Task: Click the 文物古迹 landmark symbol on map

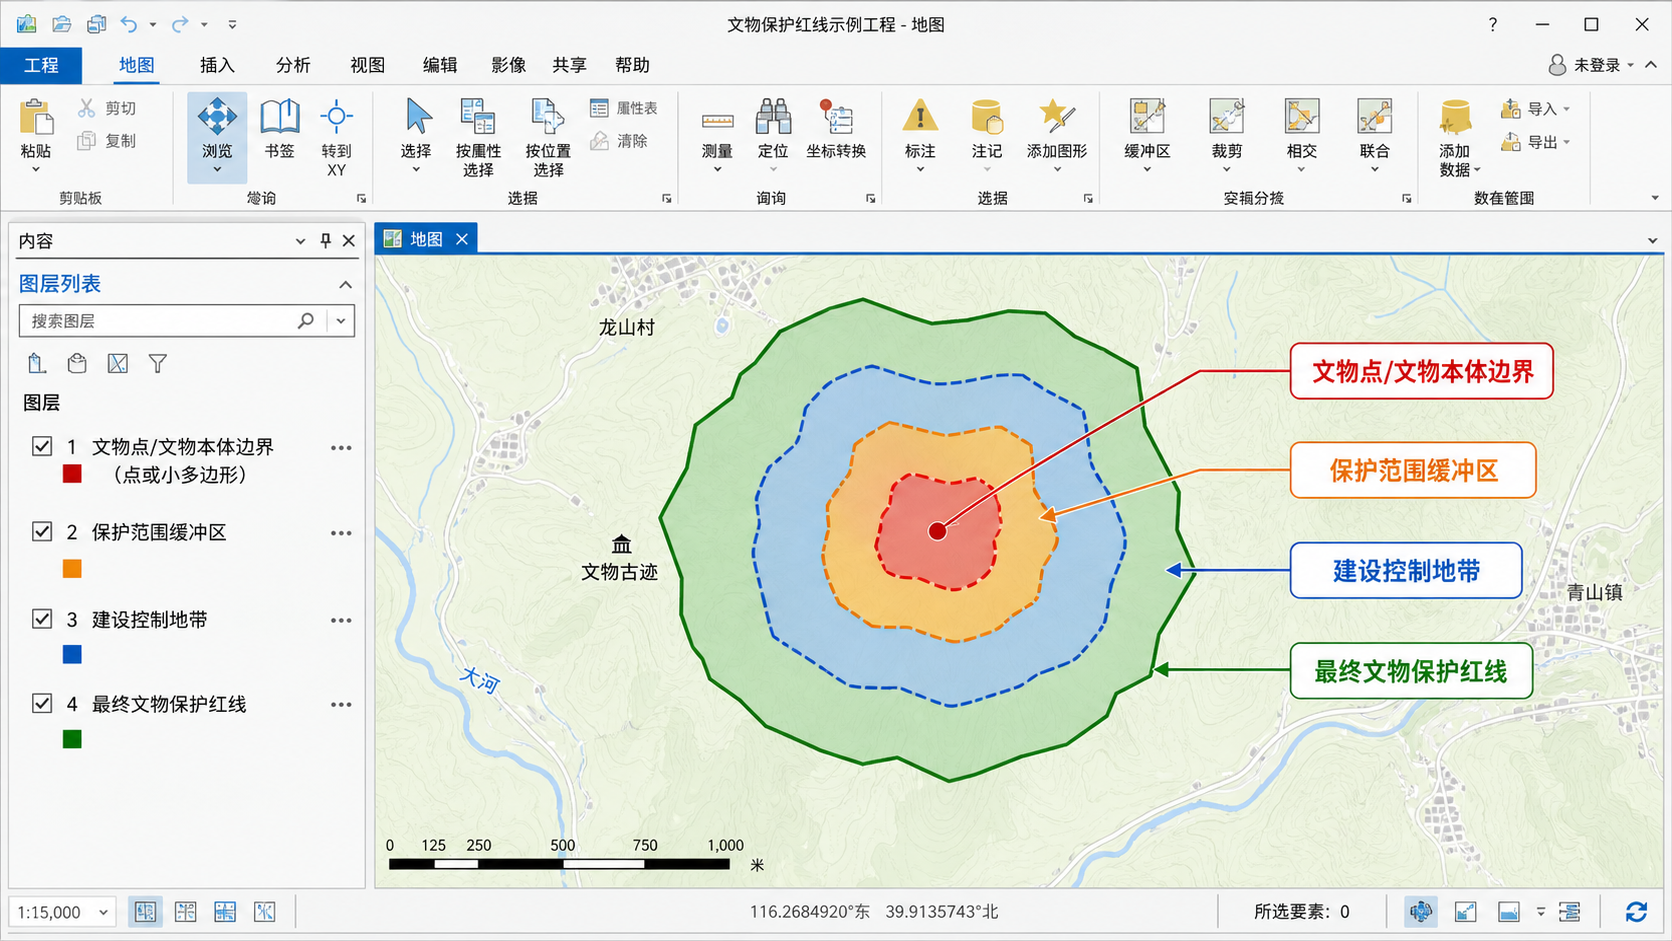Action: tap(622, 544)
